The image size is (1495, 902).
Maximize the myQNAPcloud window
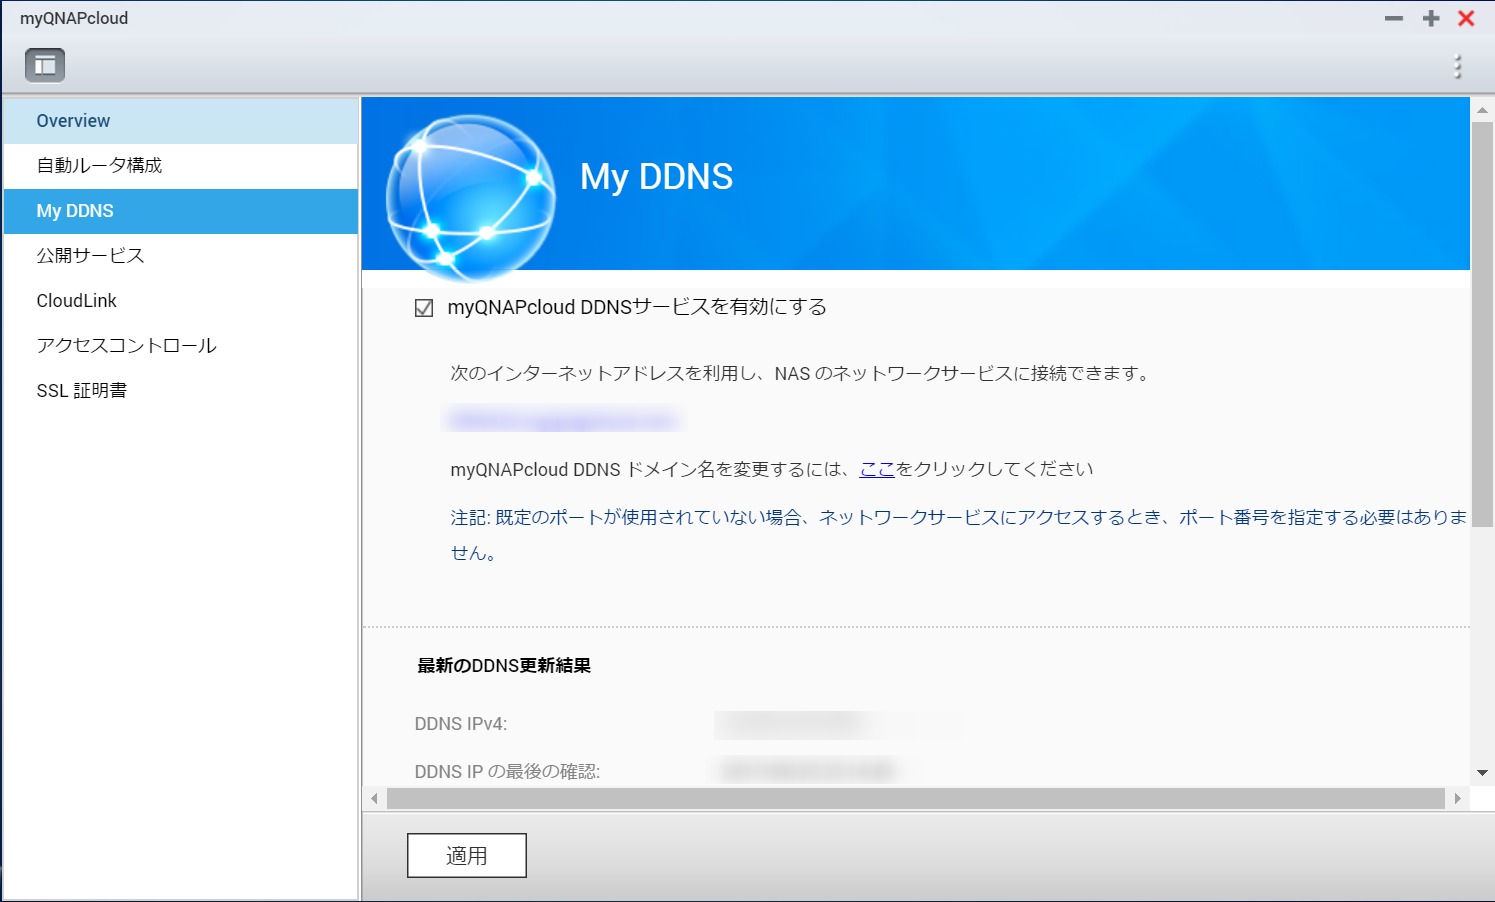pos(1431,18)
